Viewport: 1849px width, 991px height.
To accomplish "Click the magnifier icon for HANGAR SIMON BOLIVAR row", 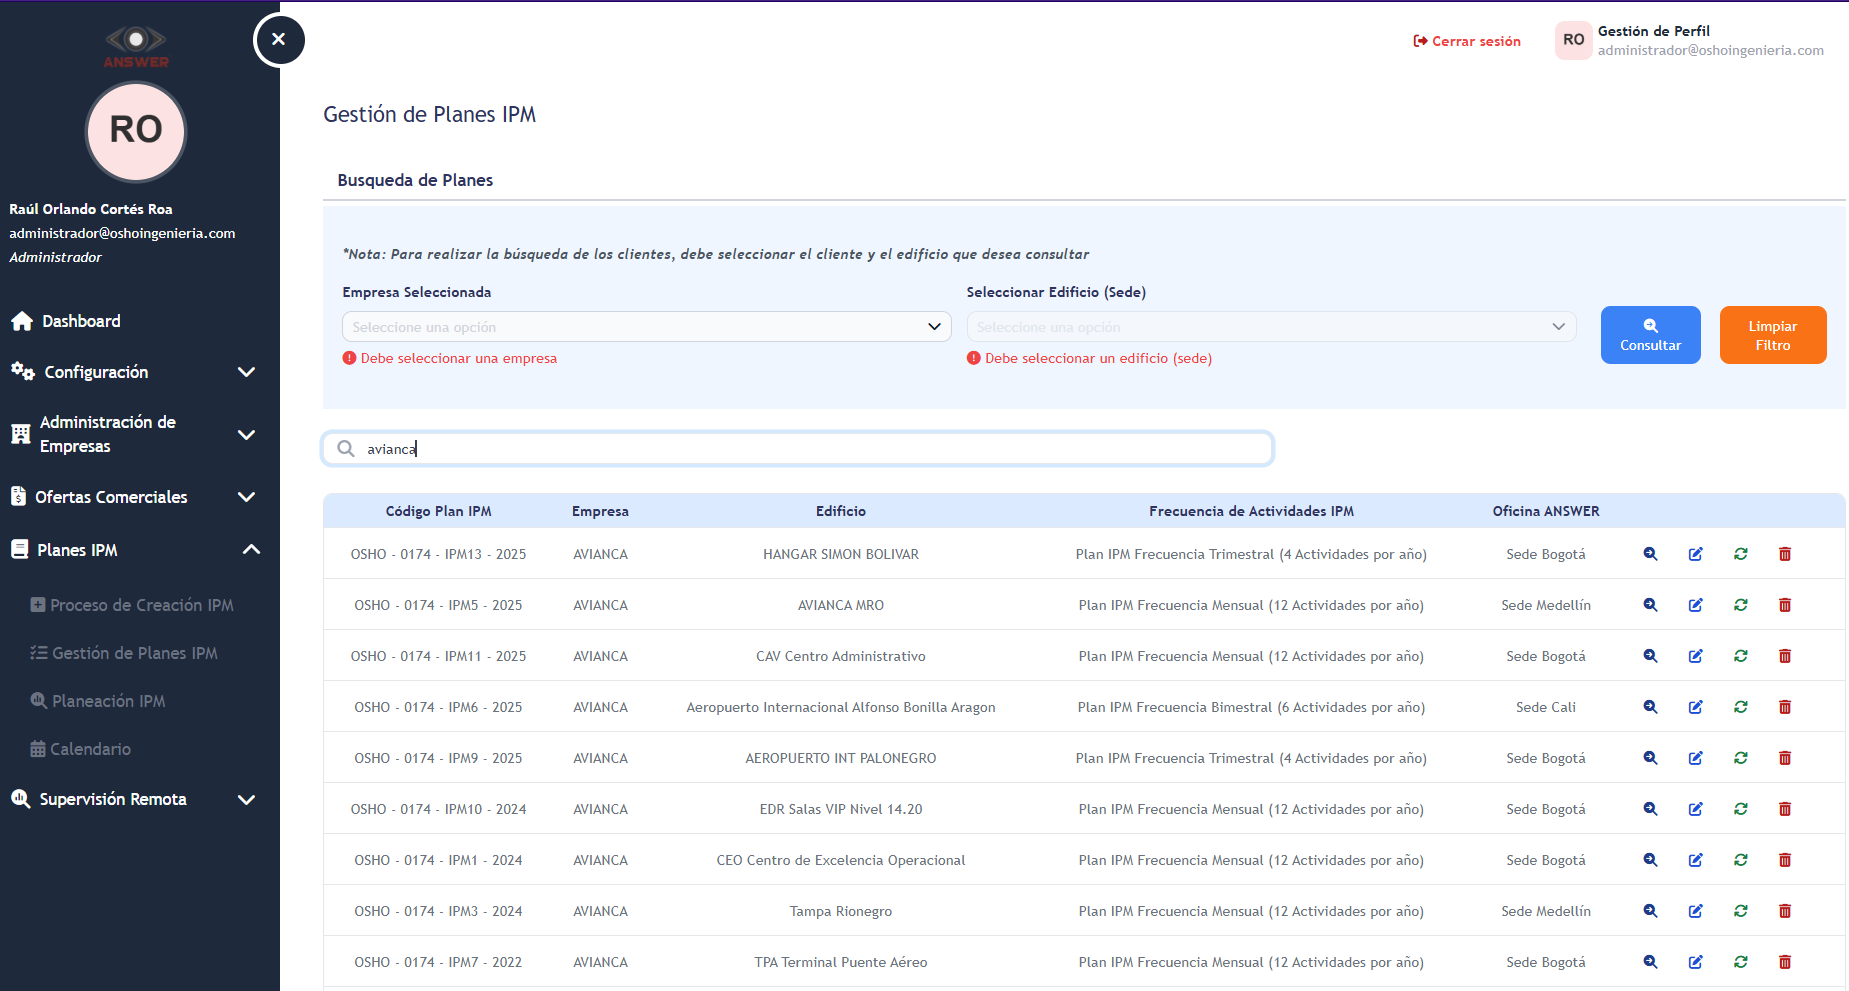I will (x=1650, y=554).
